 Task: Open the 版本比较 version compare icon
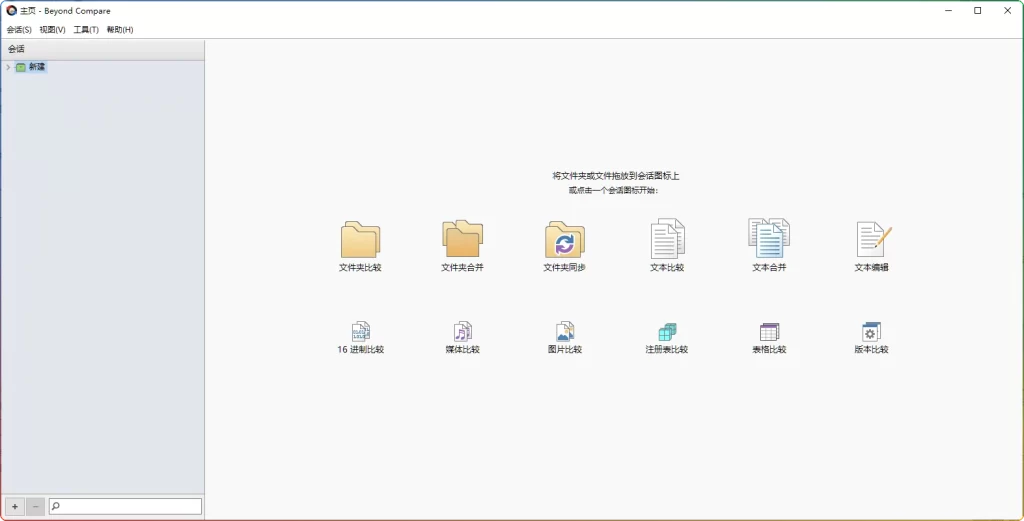tap(871, 331)
